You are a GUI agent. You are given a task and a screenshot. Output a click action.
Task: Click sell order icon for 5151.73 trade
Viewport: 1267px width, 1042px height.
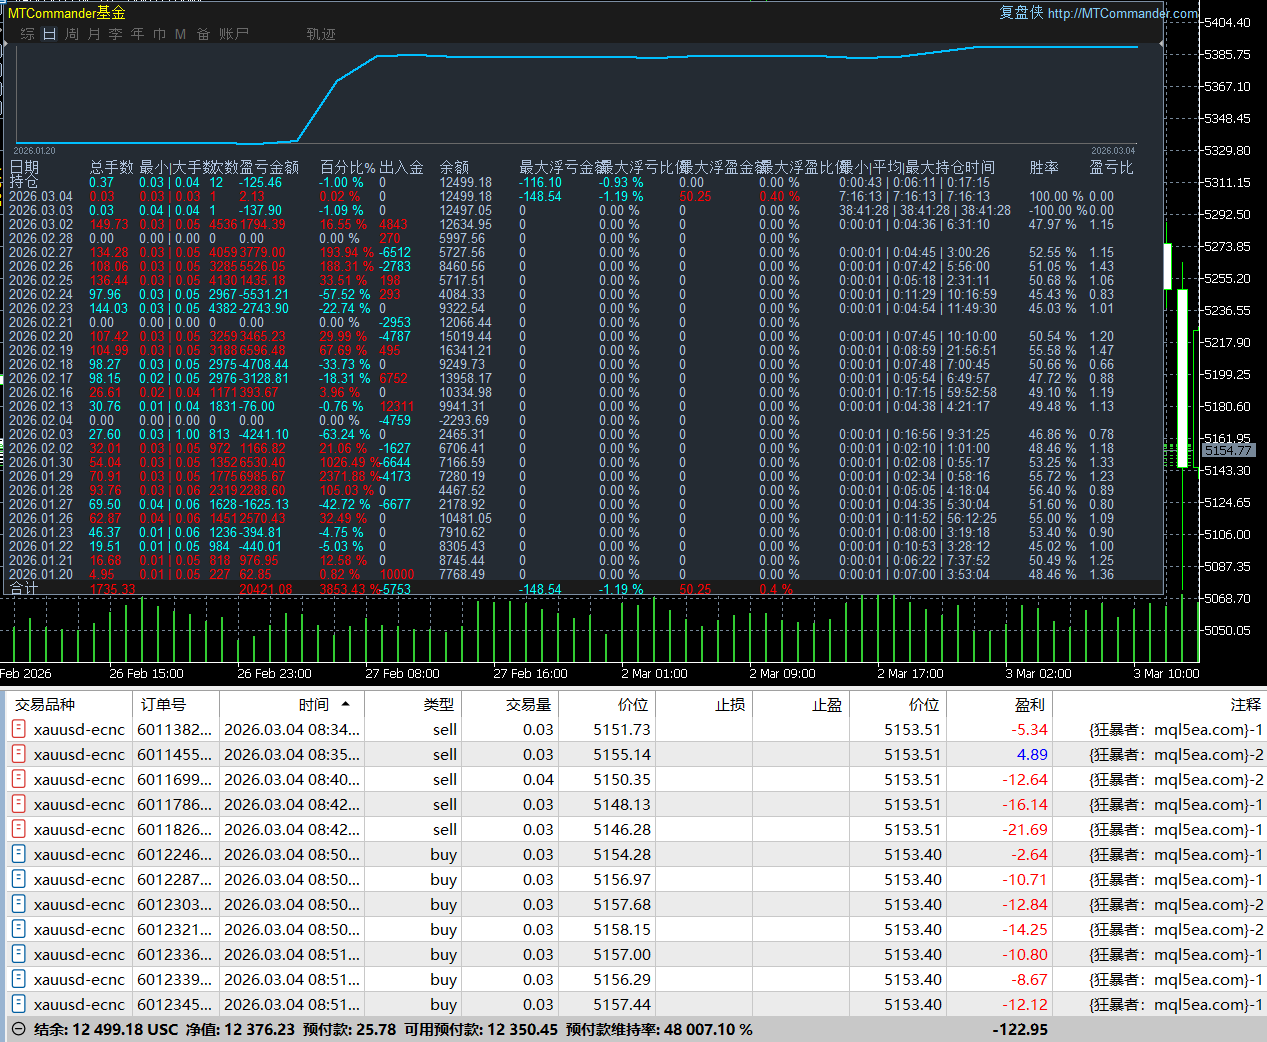pos(18,729)
